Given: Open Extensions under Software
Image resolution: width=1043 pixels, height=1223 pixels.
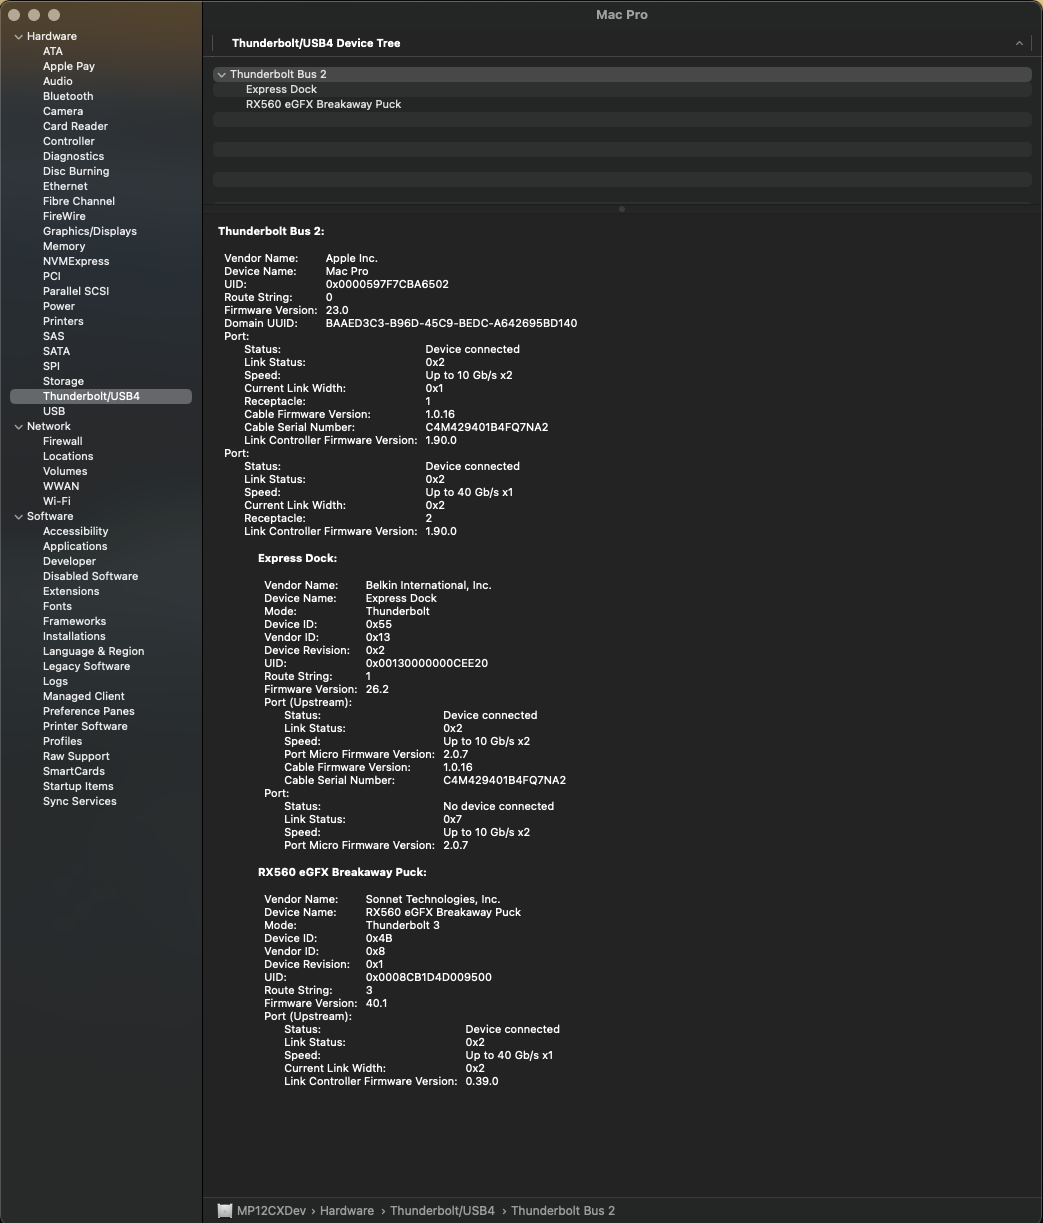Looking at the screenshot, I should coord(71,591).
